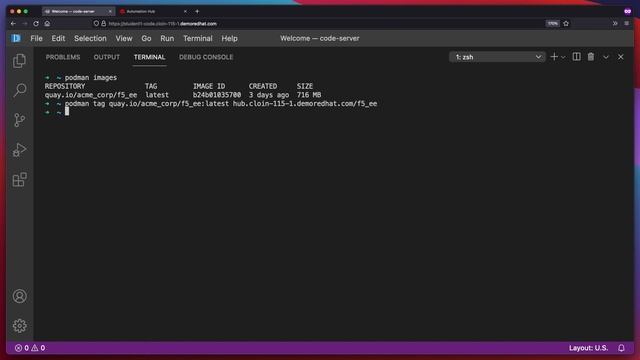Open the View menu
Image resolution: width=640 pixels, height=360 pixels.
124,38
